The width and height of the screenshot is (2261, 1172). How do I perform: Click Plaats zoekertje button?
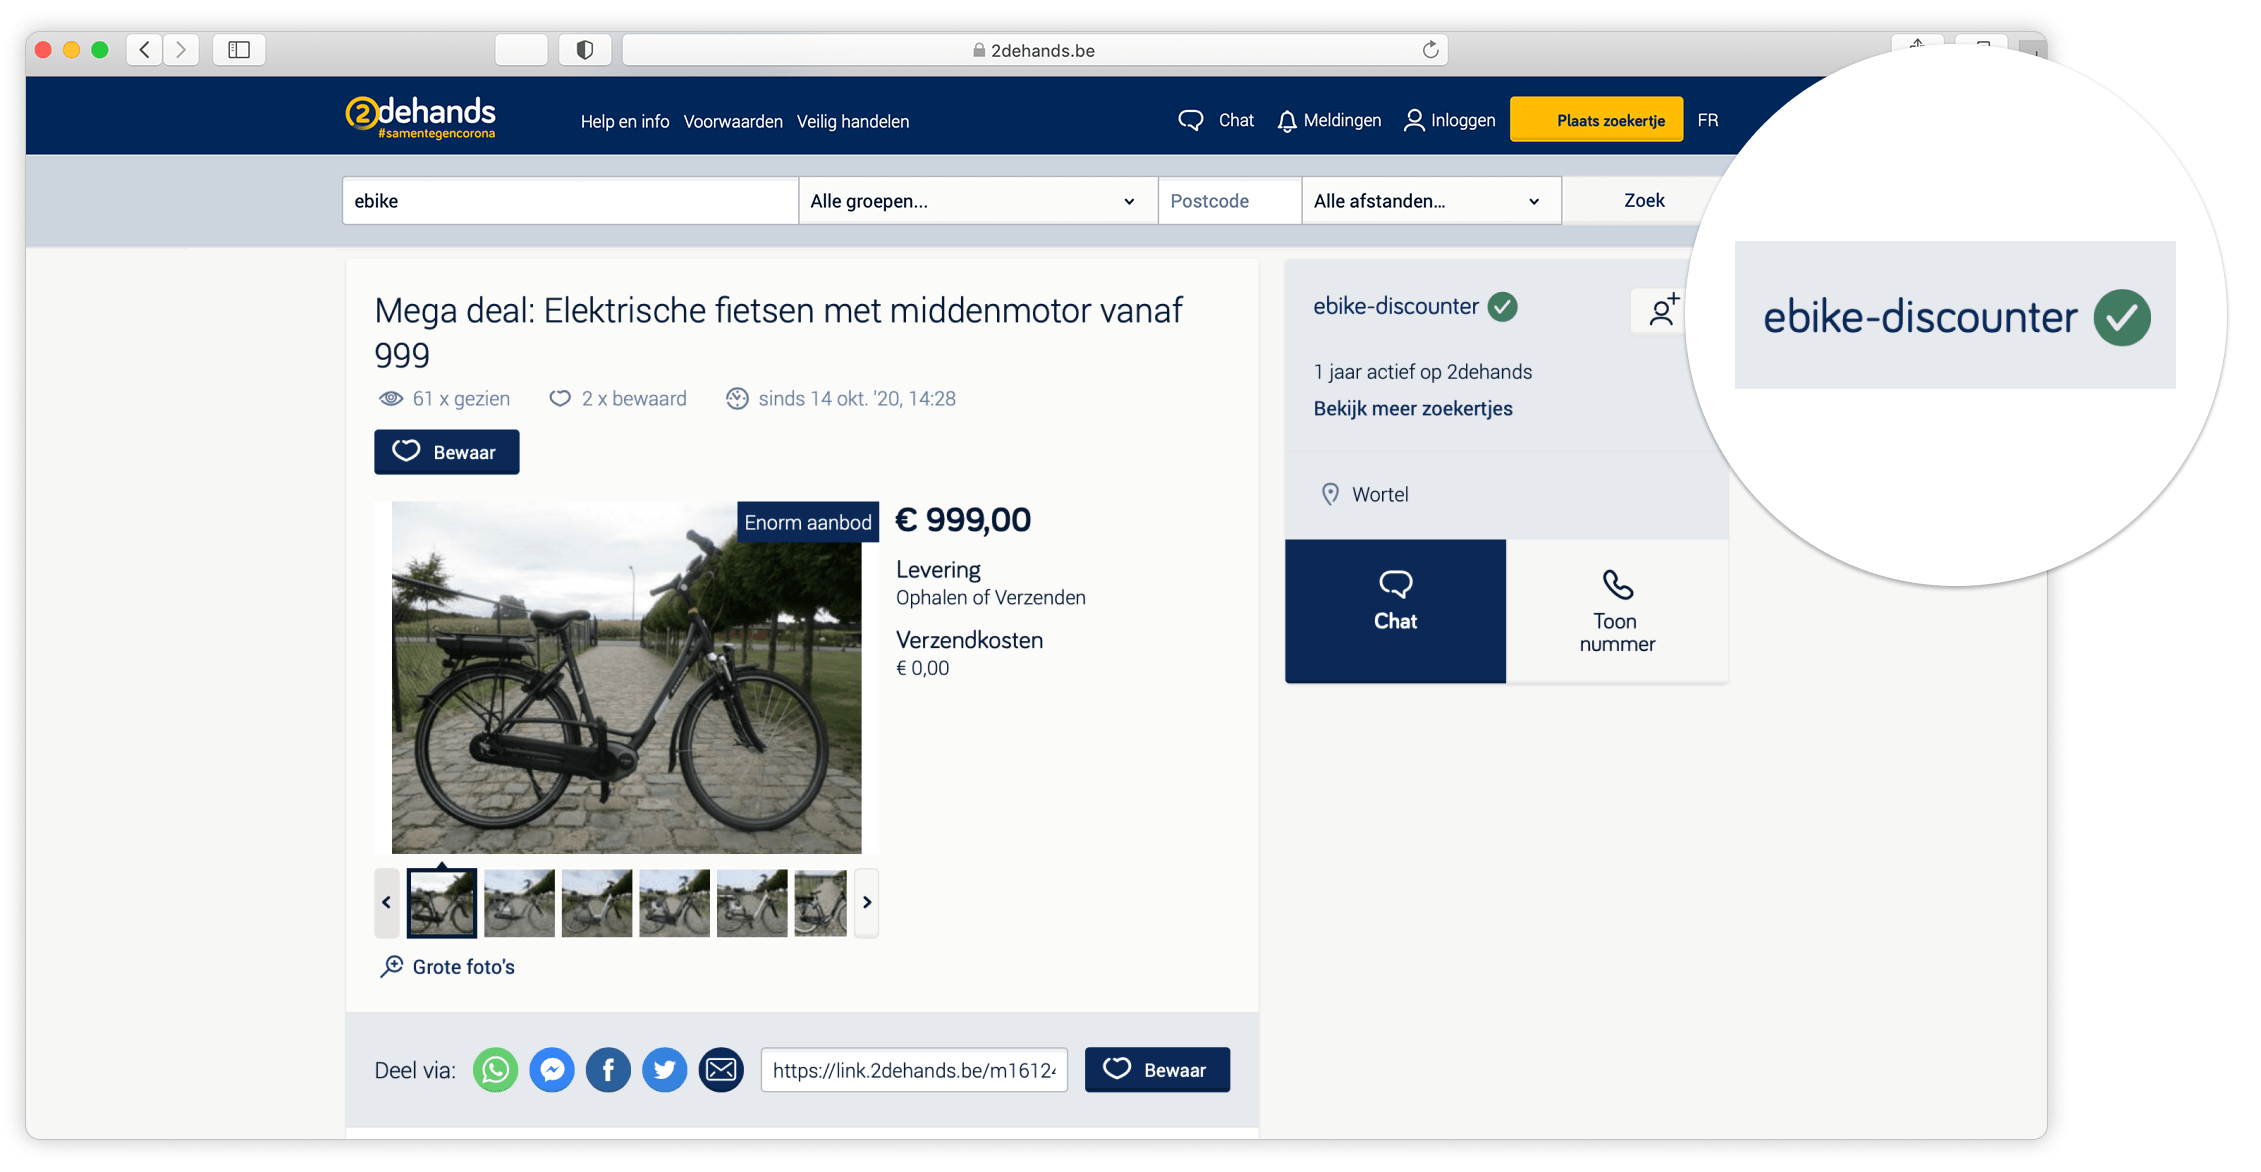[x=1597, y=120]
